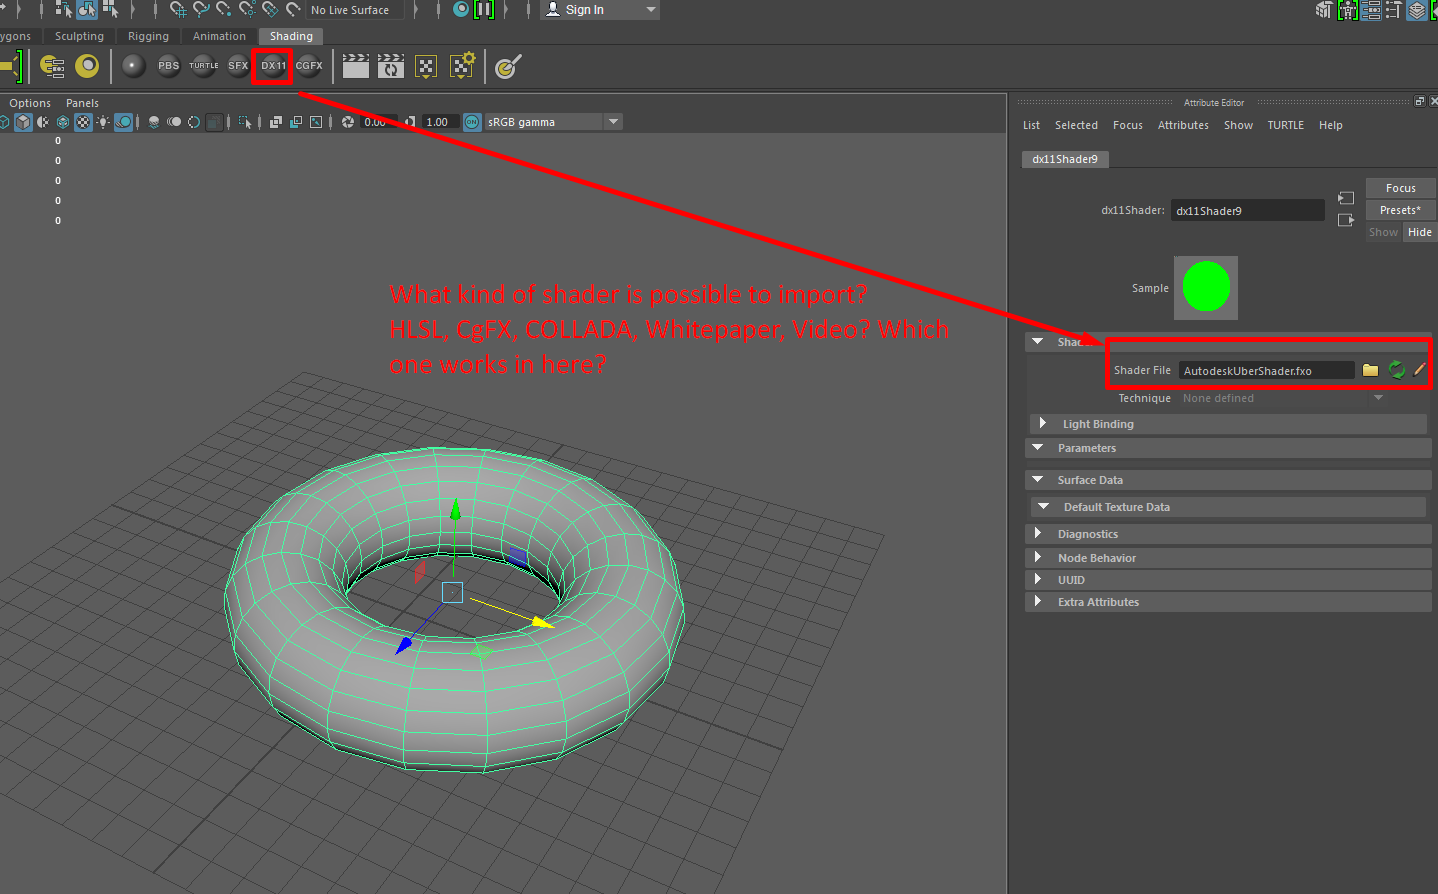Open the Attributes menu in Attribute Editor
The width and height of the screenshot is (1438, 894).
coord(1183,124)
